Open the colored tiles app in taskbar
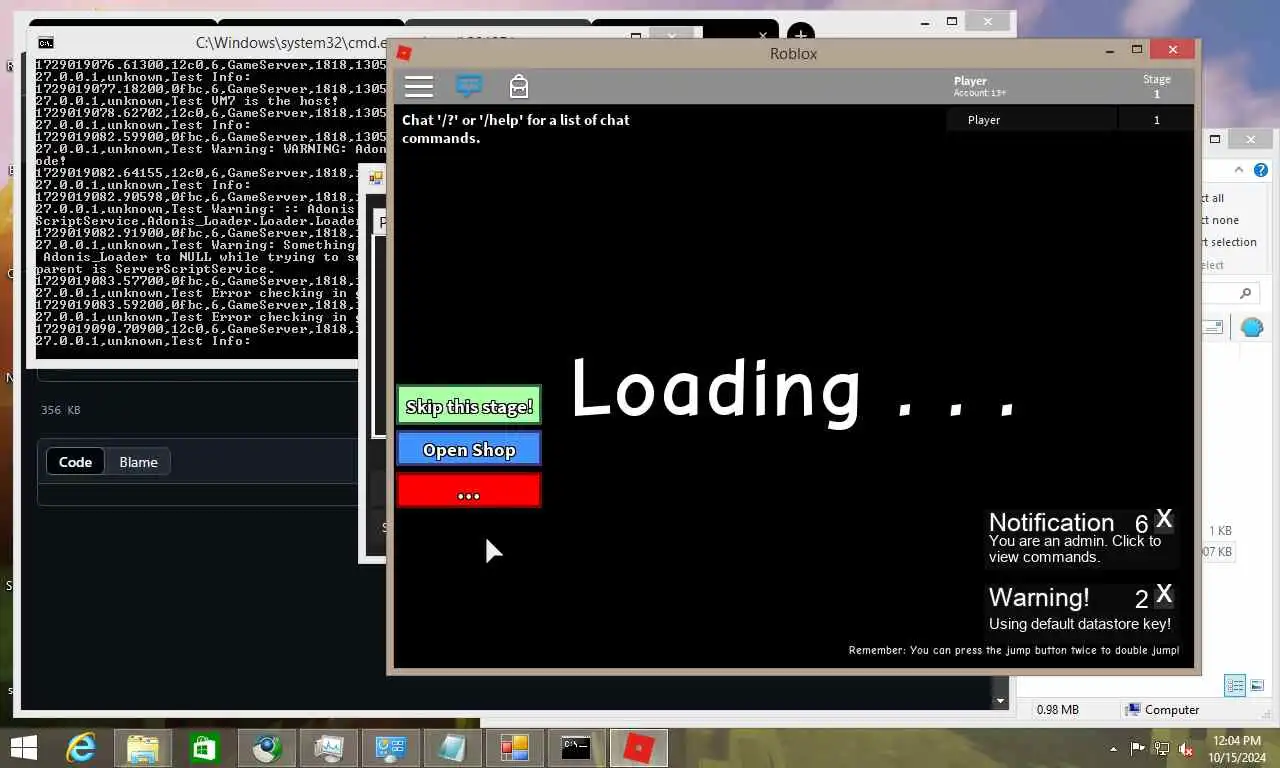The height and width of the screenshot is (768, 1280). tap(514, 748)
